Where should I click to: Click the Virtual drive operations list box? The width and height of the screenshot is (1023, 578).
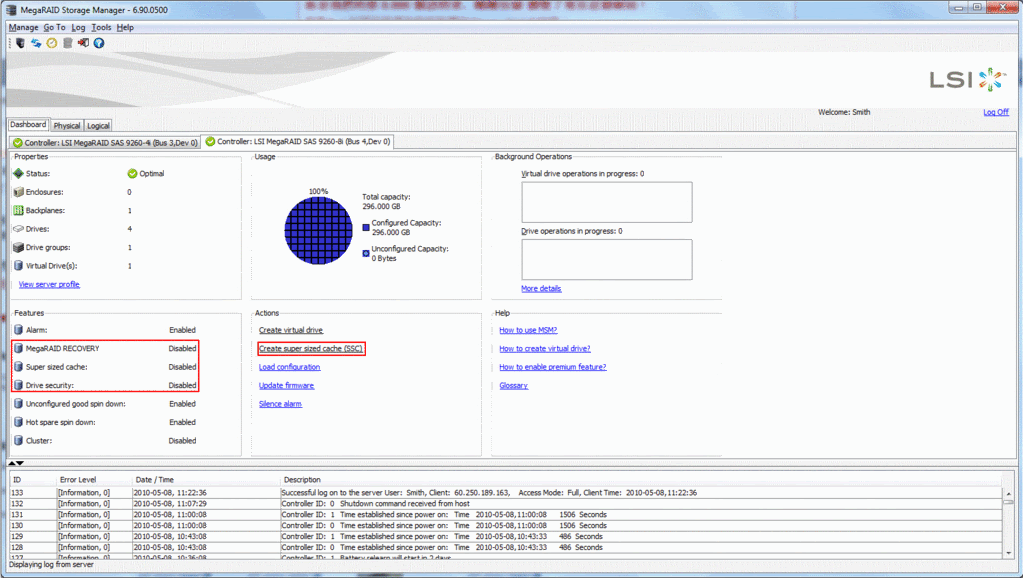click(607, 202)
